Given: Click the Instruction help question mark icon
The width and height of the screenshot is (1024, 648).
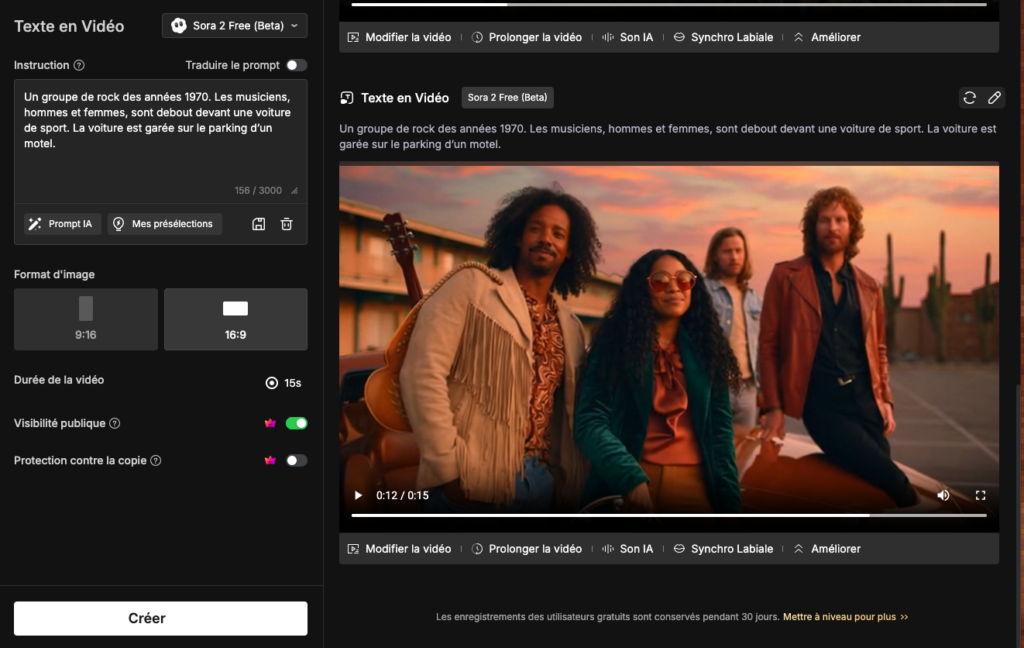Looking at the screenshot, I should pyautogui.click(x=79, y=65).
